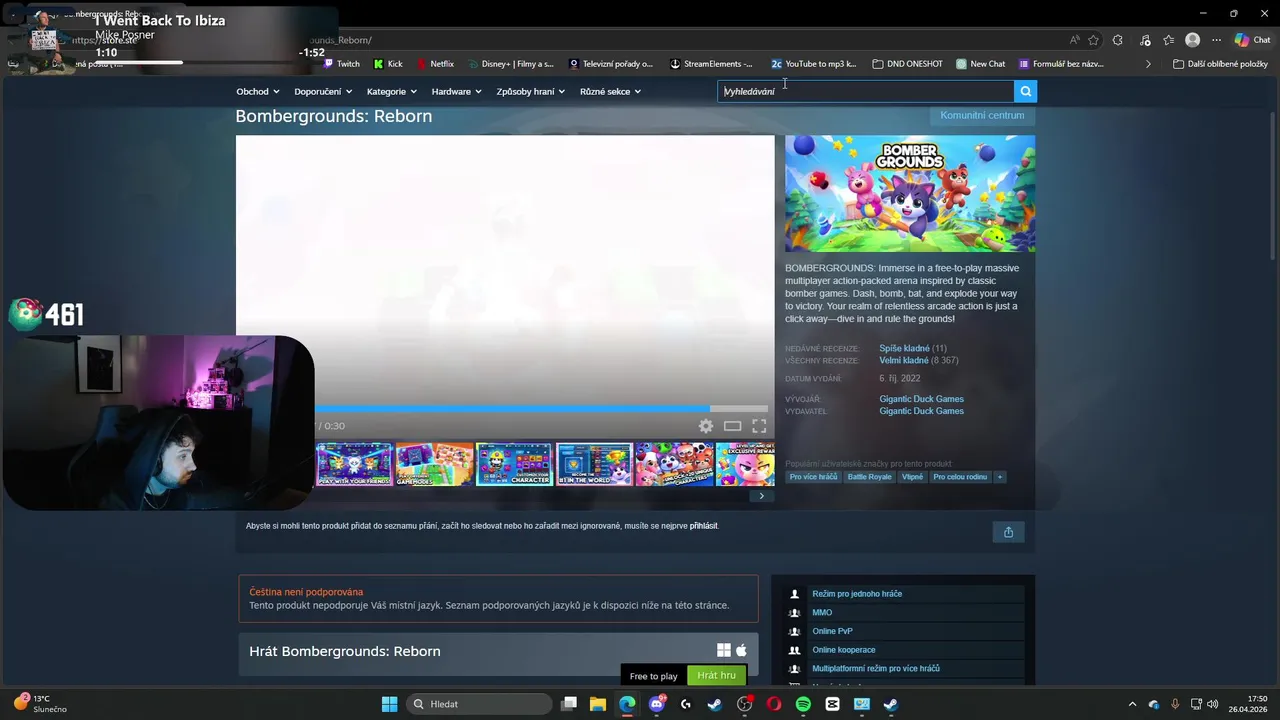
Task: Open Gigantic Duck Games developer link
Action: (921, 399)
